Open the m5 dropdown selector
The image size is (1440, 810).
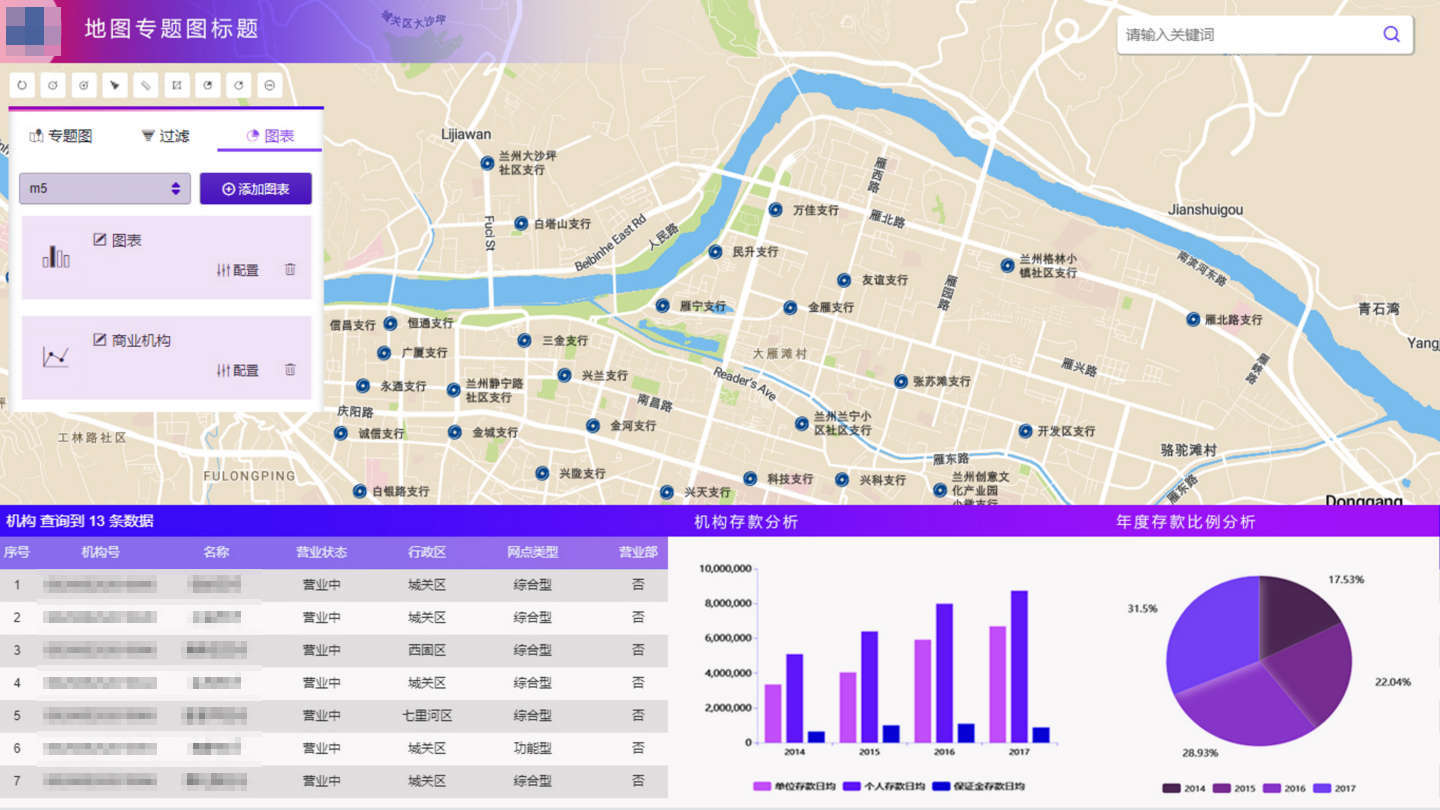(x=105, y=188)
